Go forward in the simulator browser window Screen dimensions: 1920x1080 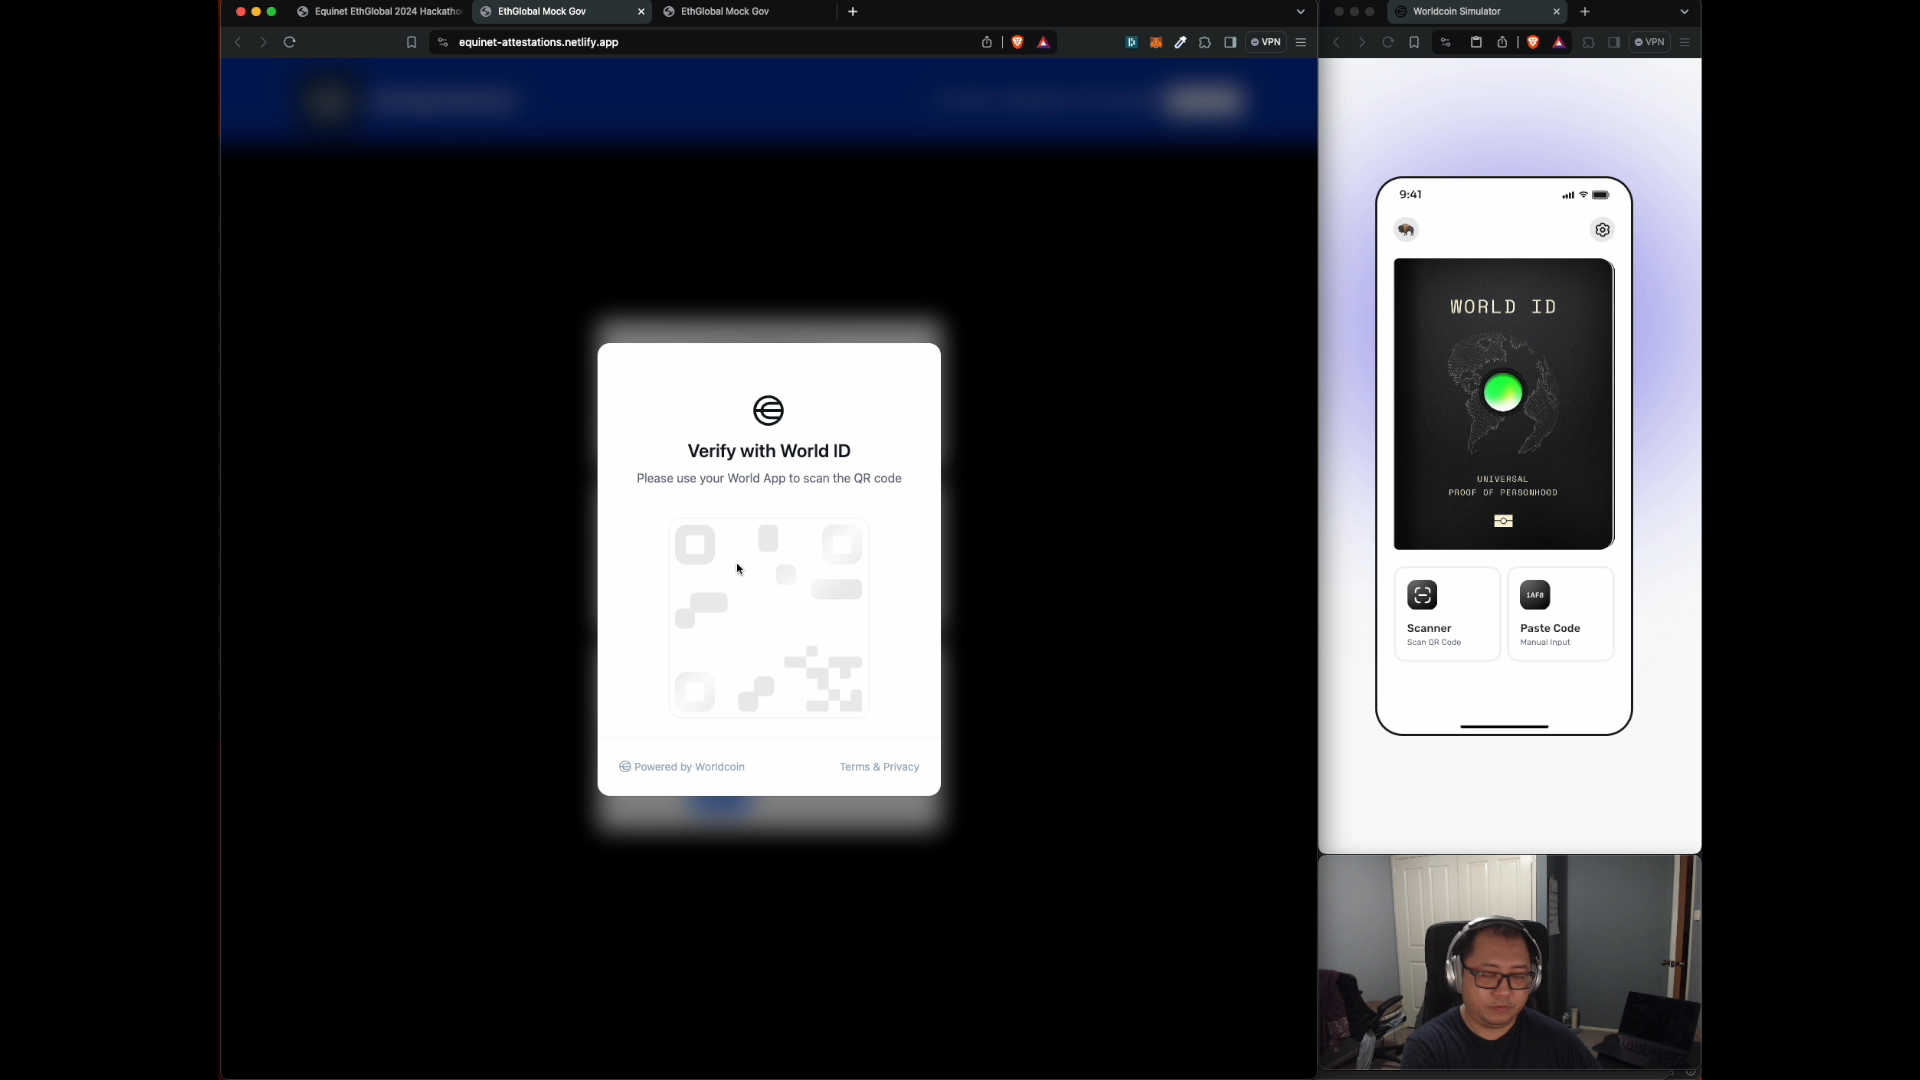click(x=1362, y=42)
